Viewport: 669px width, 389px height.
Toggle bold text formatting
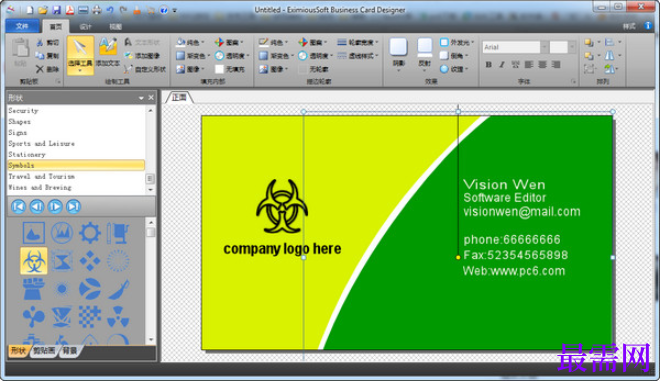[489, 64]
